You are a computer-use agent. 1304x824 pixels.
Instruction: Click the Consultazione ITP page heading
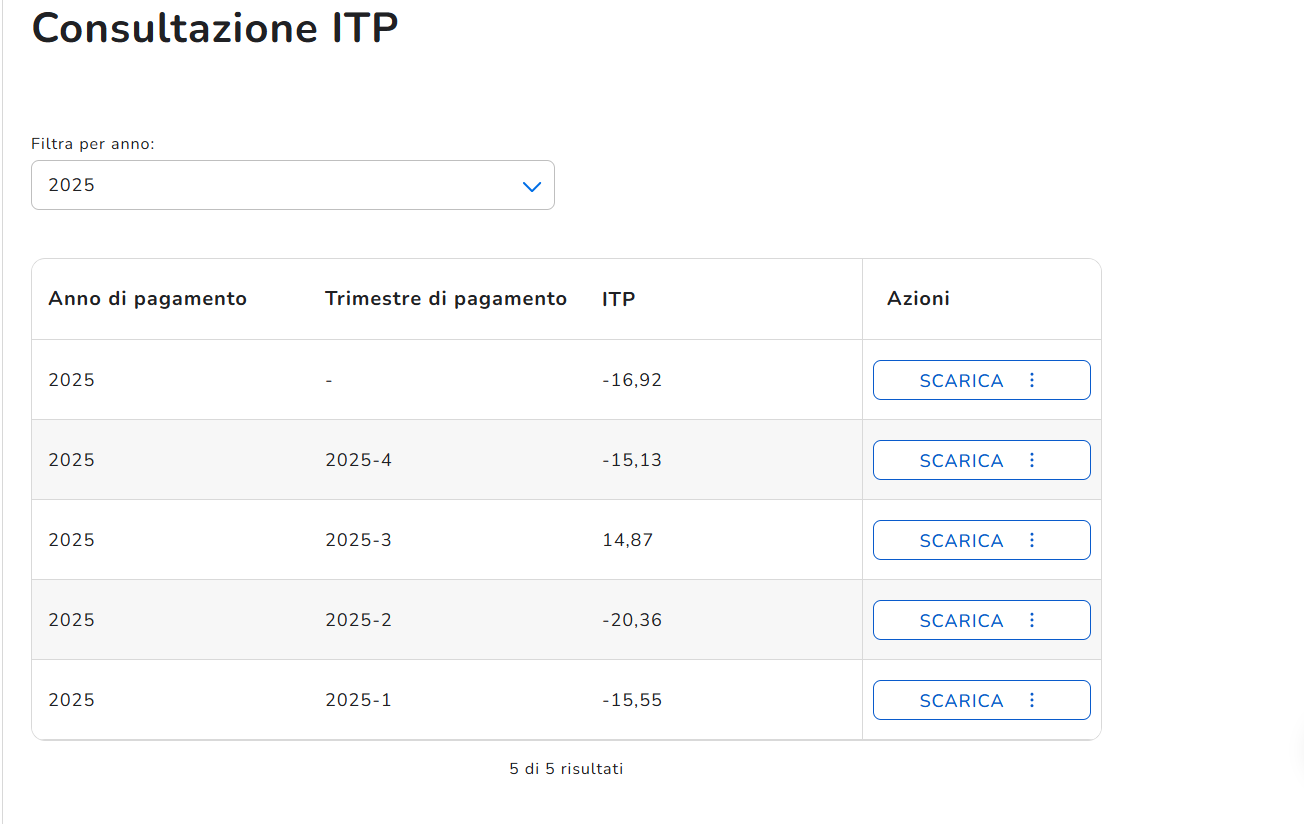click(x=215, y=28)
